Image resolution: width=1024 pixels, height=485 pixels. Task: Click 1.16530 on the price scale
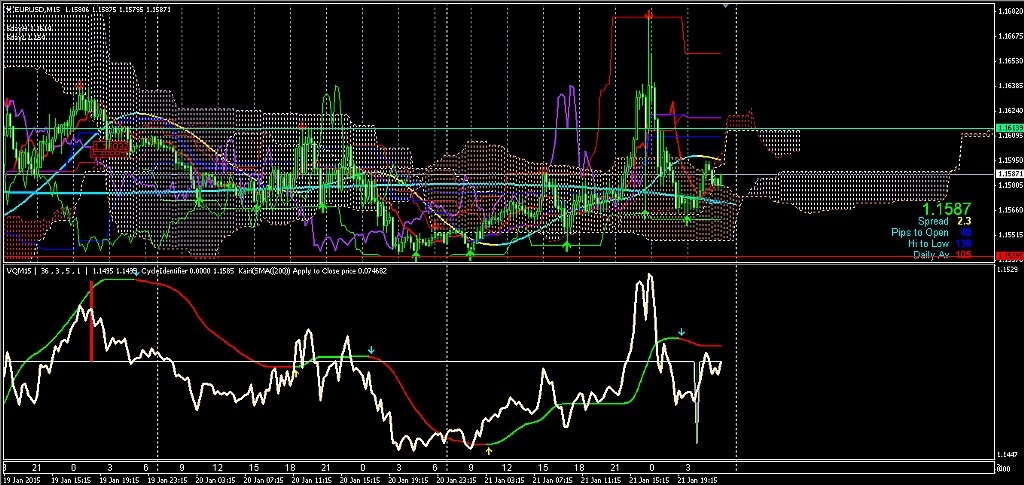1010,61
